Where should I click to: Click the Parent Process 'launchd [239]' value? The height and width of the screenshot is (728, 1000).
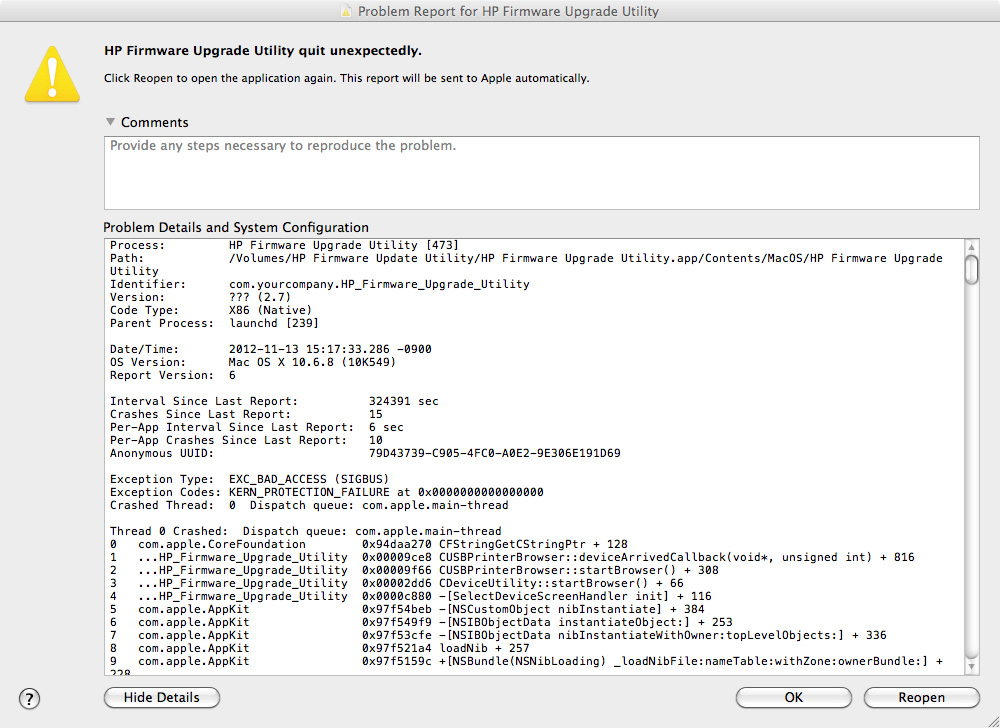(274, 323)
